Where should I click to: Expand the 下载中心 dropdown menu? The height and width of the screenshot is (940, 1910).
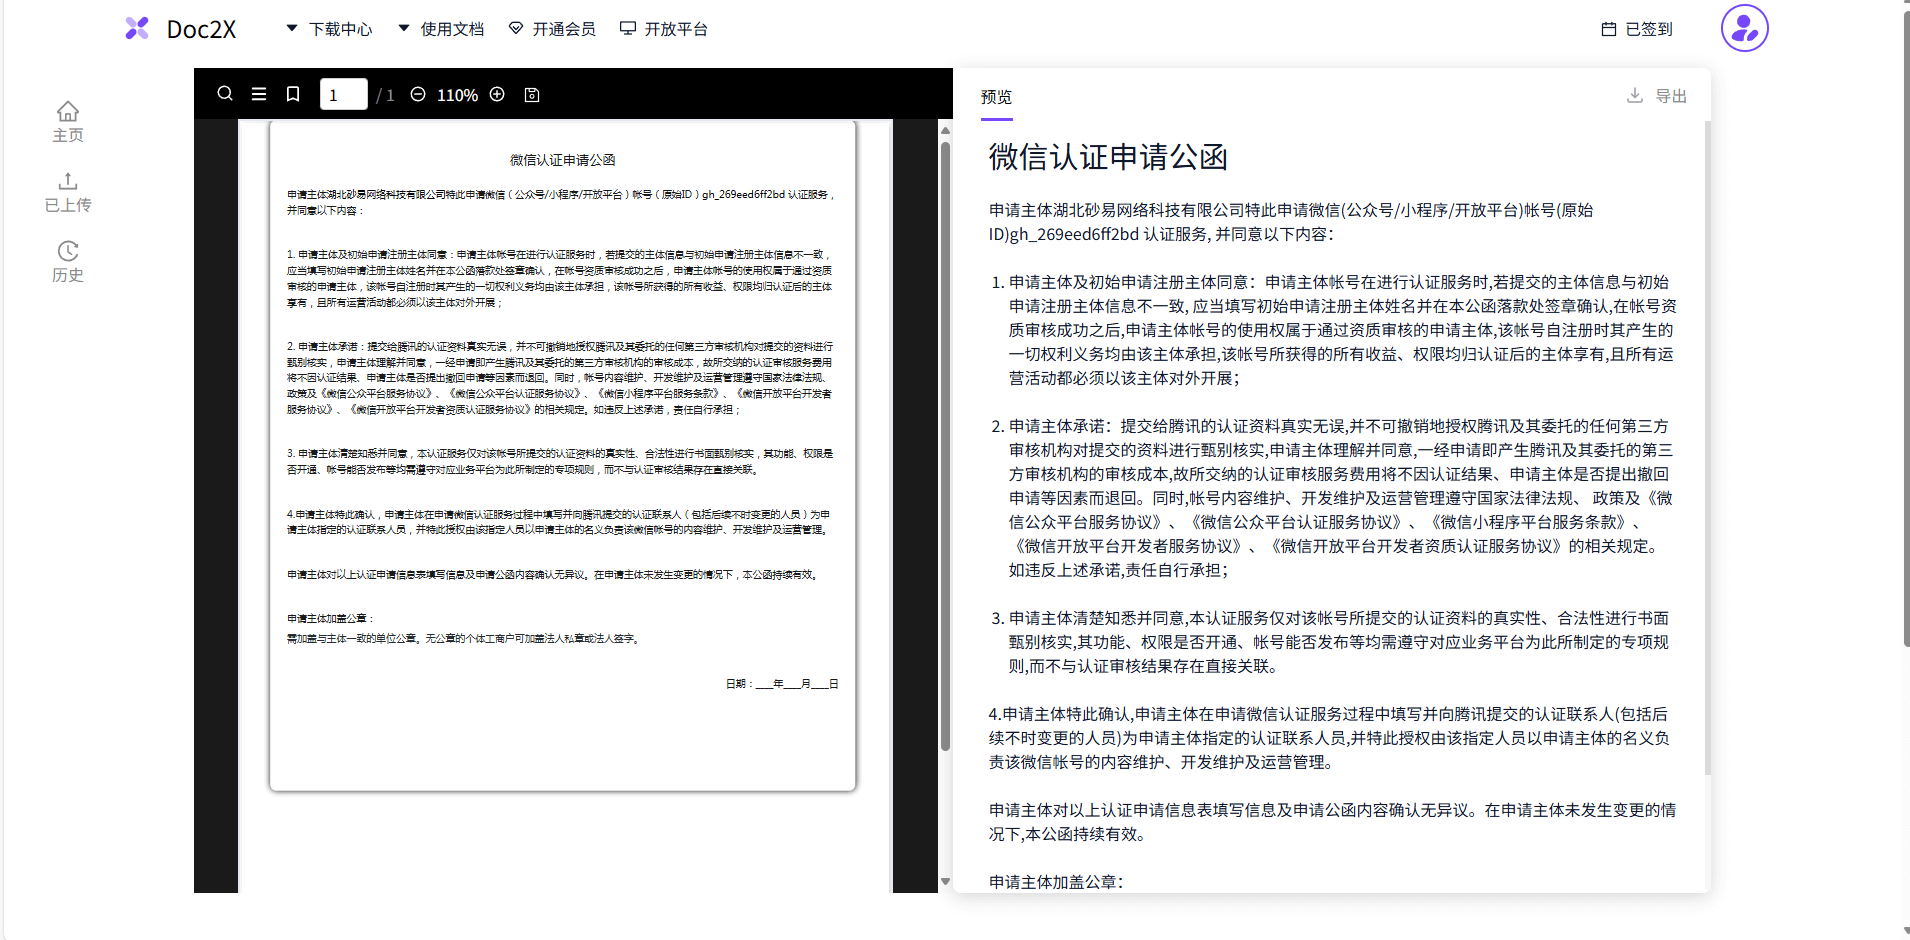tap(329, 29)
